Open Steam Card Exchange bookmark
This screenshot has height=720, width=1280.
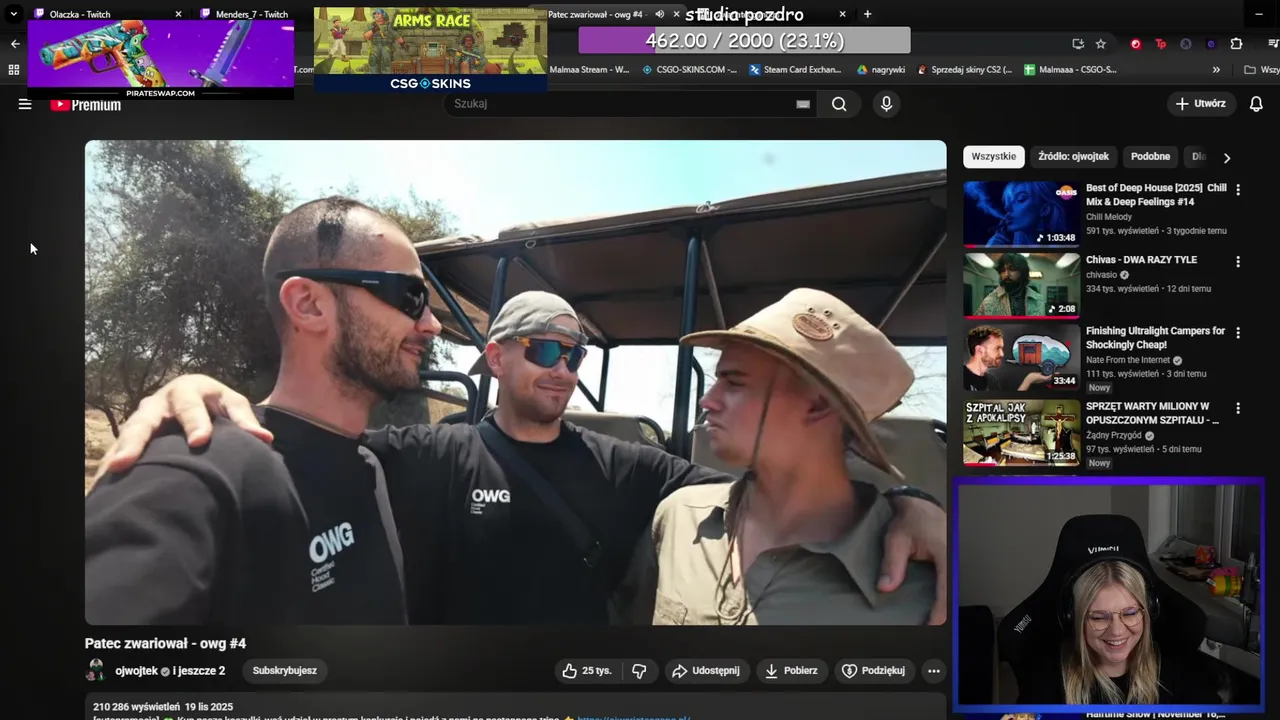(795, 70)
